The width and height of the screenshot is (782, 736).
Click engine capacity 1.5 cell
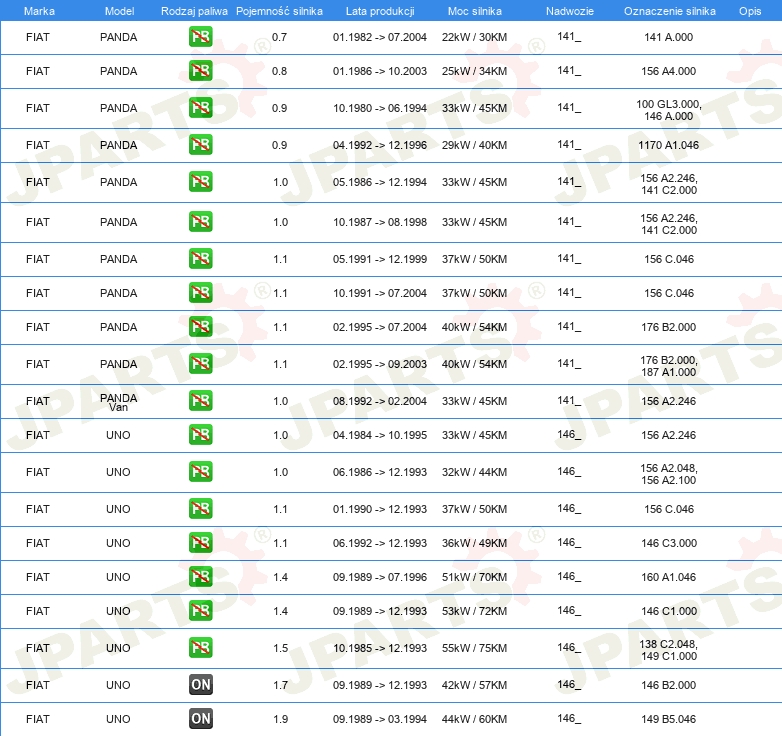(280, 648)
